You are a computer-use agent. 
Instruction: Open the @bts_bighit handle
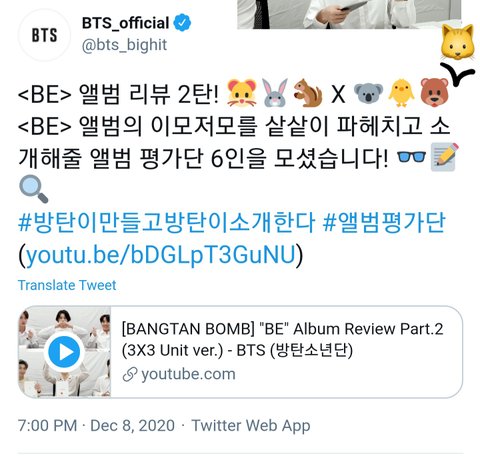[x=124, y=45]
